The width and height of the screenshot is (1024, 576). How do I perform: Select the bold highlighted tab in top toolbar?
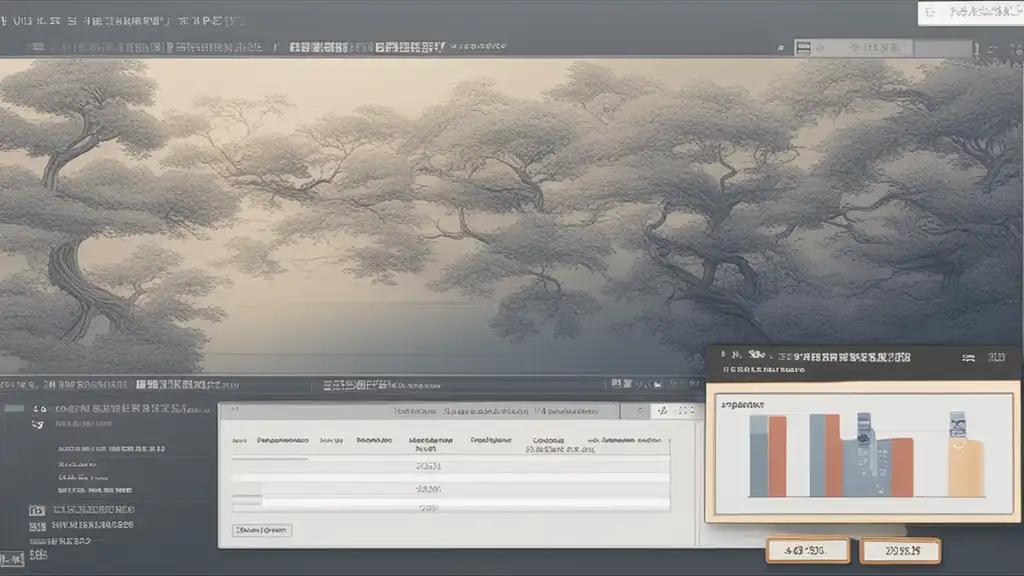click(367, 46)
